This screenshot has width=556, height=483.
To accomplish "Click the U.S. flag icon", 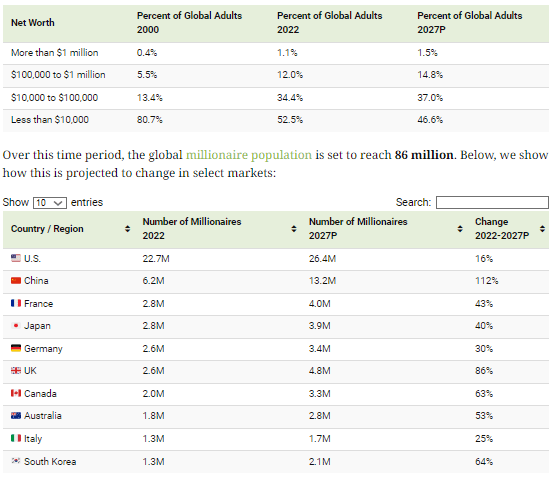I will pyautogui.click(x=16, y=259).
